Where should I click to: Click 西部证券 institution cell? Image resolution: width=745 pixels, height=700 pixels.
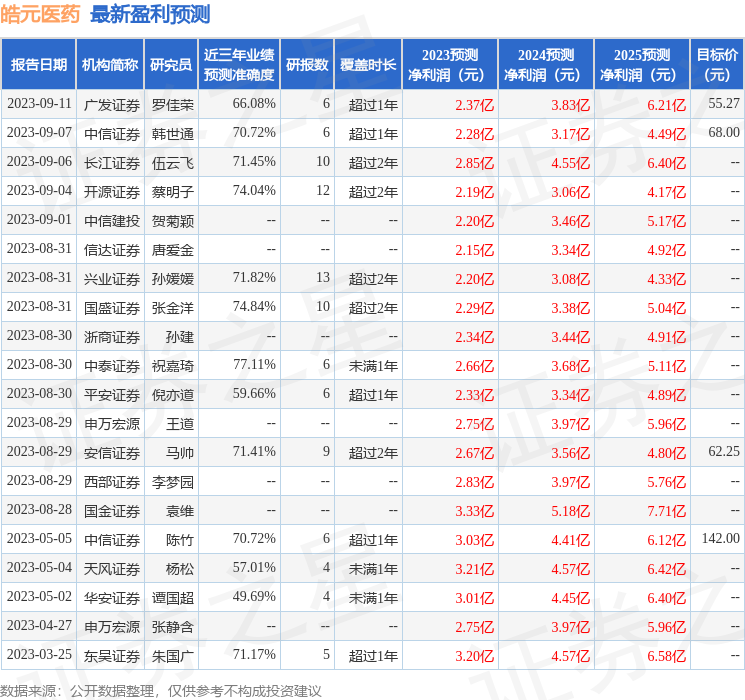pyautogui.click(x=112, y=482)
